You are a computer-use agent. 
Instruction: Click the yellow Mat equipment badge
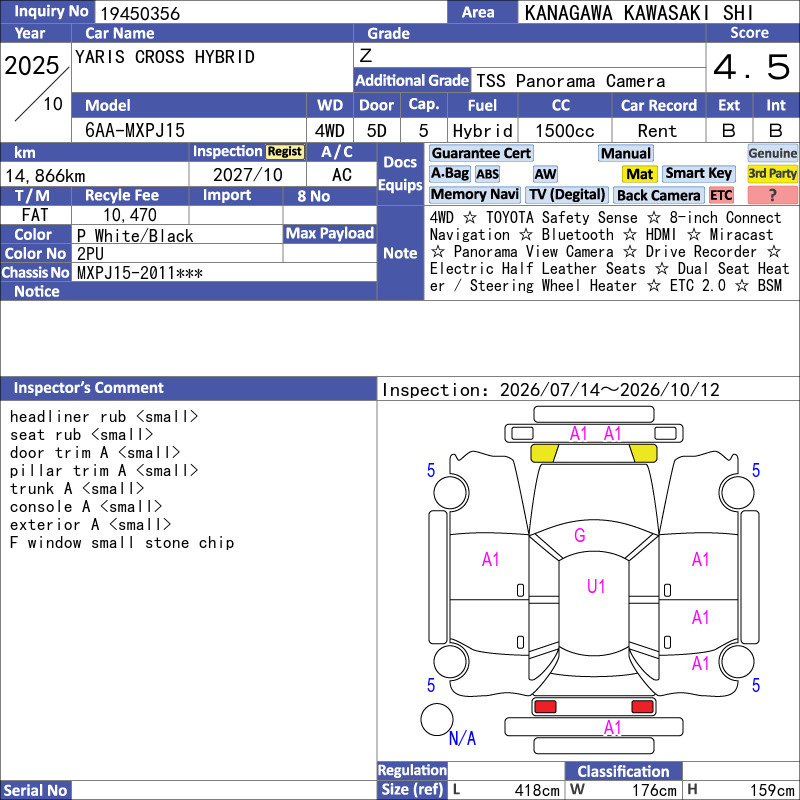(x=639, y=174)
